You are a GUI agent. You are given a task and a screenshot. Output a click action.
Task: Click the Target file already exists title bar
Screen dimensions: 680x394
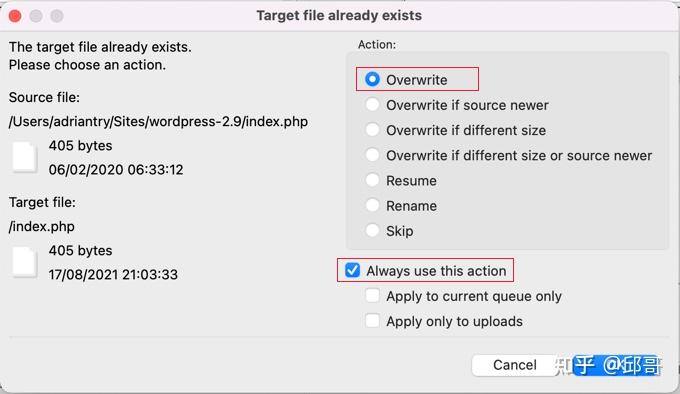(339, 16)
